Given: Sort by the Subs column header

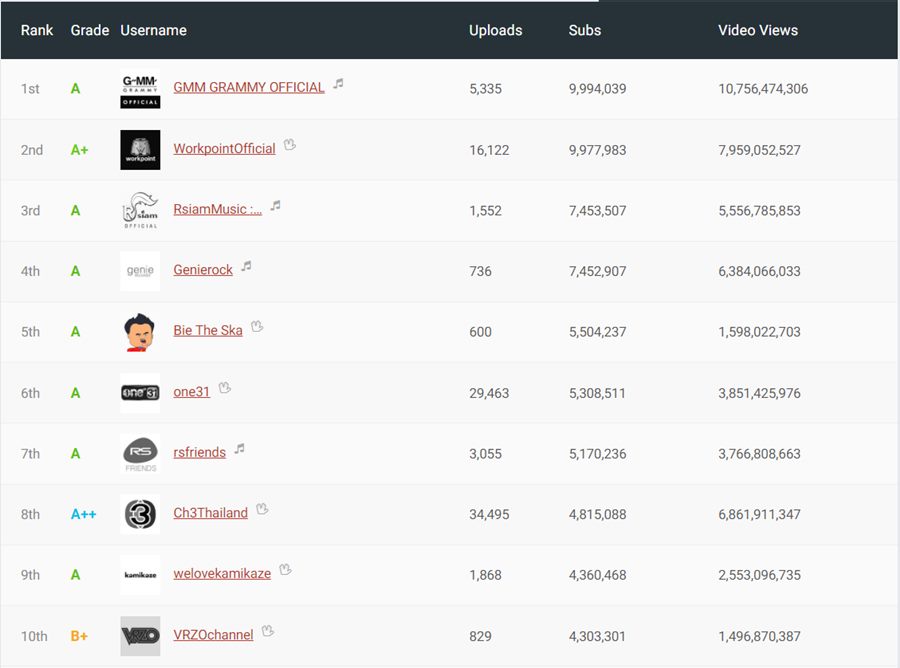Looking at the screenshot, I should click(x=584, y=30).
